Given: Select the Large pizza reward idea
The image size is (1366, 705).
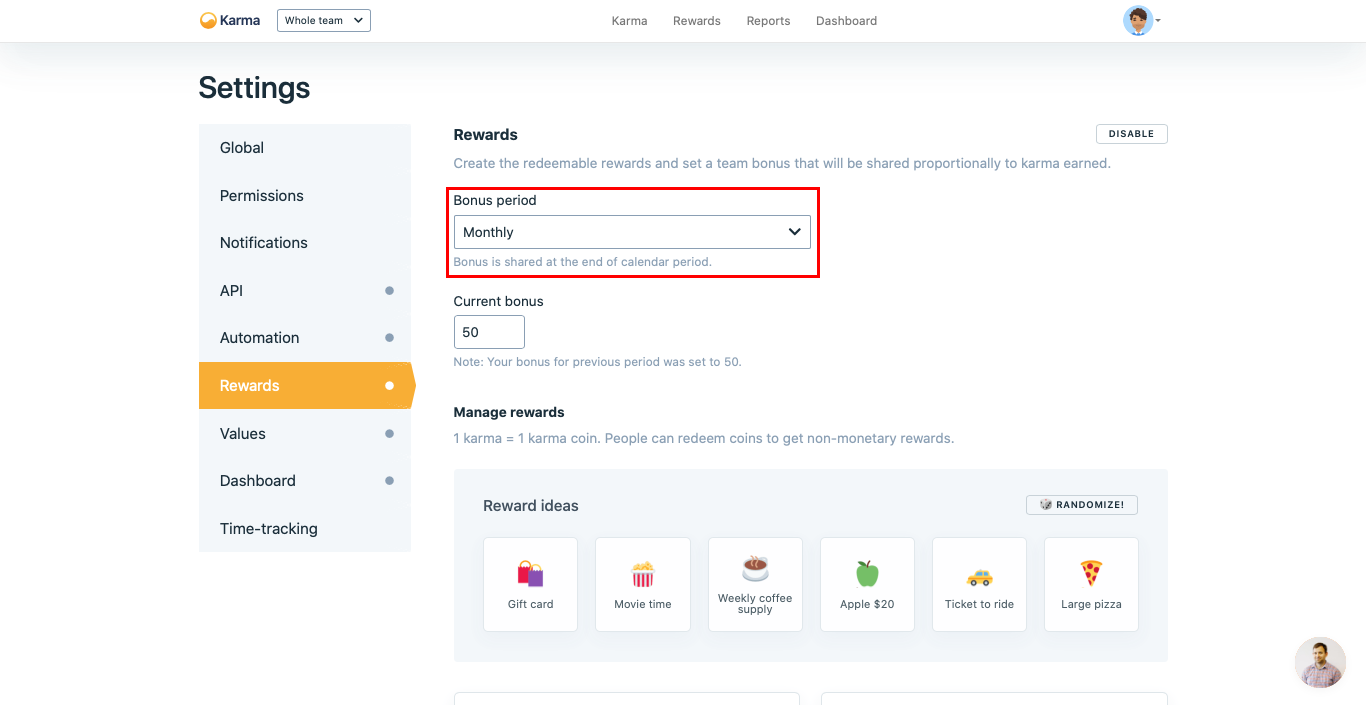Looking at the screenshot, I should [x=1091, y=584].
